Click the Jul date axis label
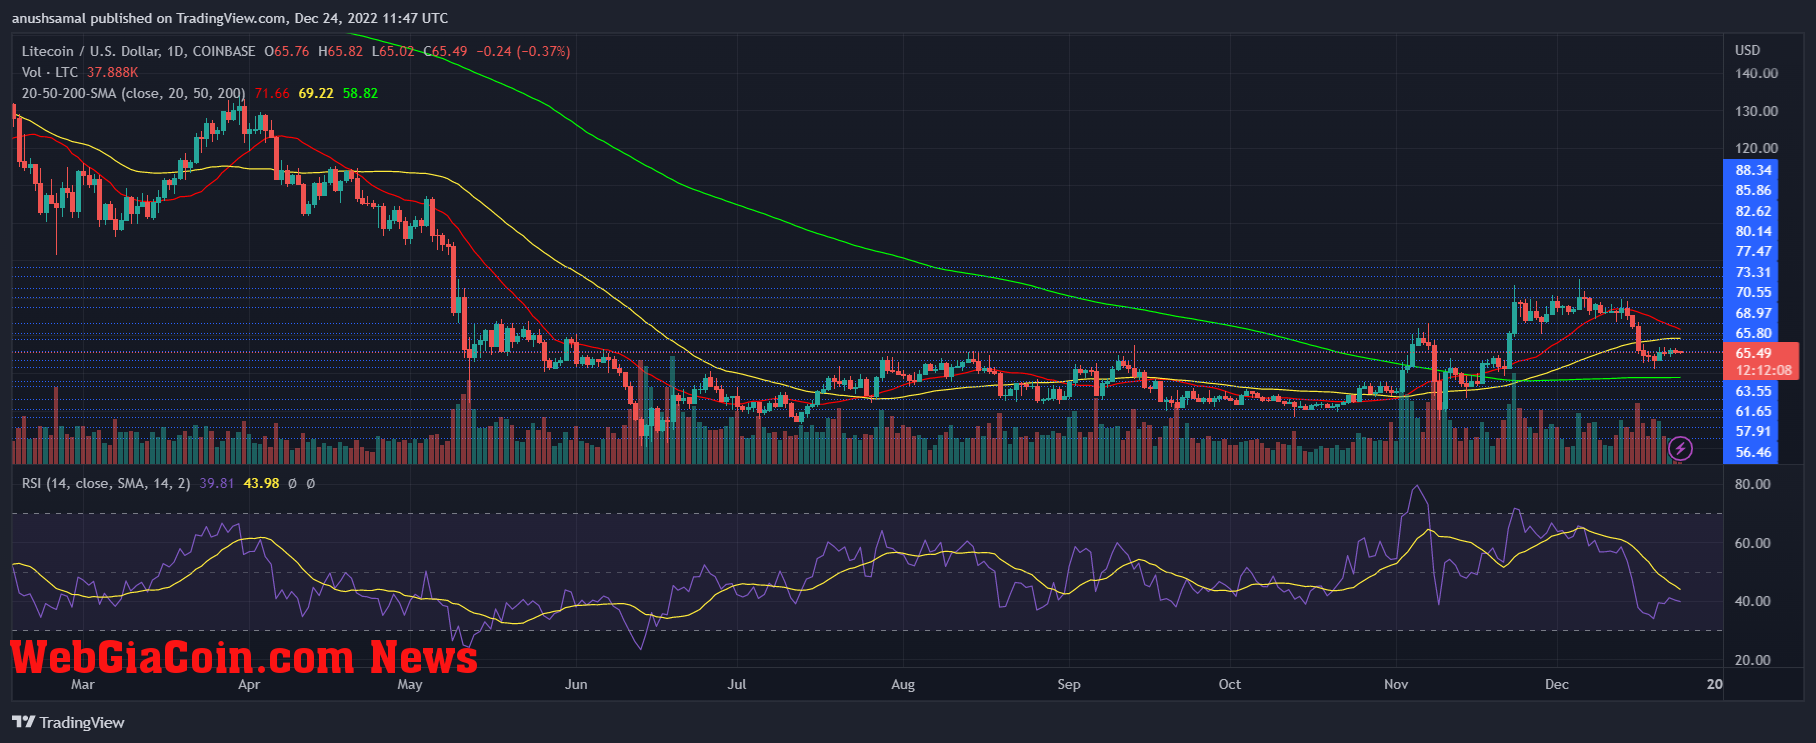The height and width of the screenshot is (743, 1816). coord(737,684)
